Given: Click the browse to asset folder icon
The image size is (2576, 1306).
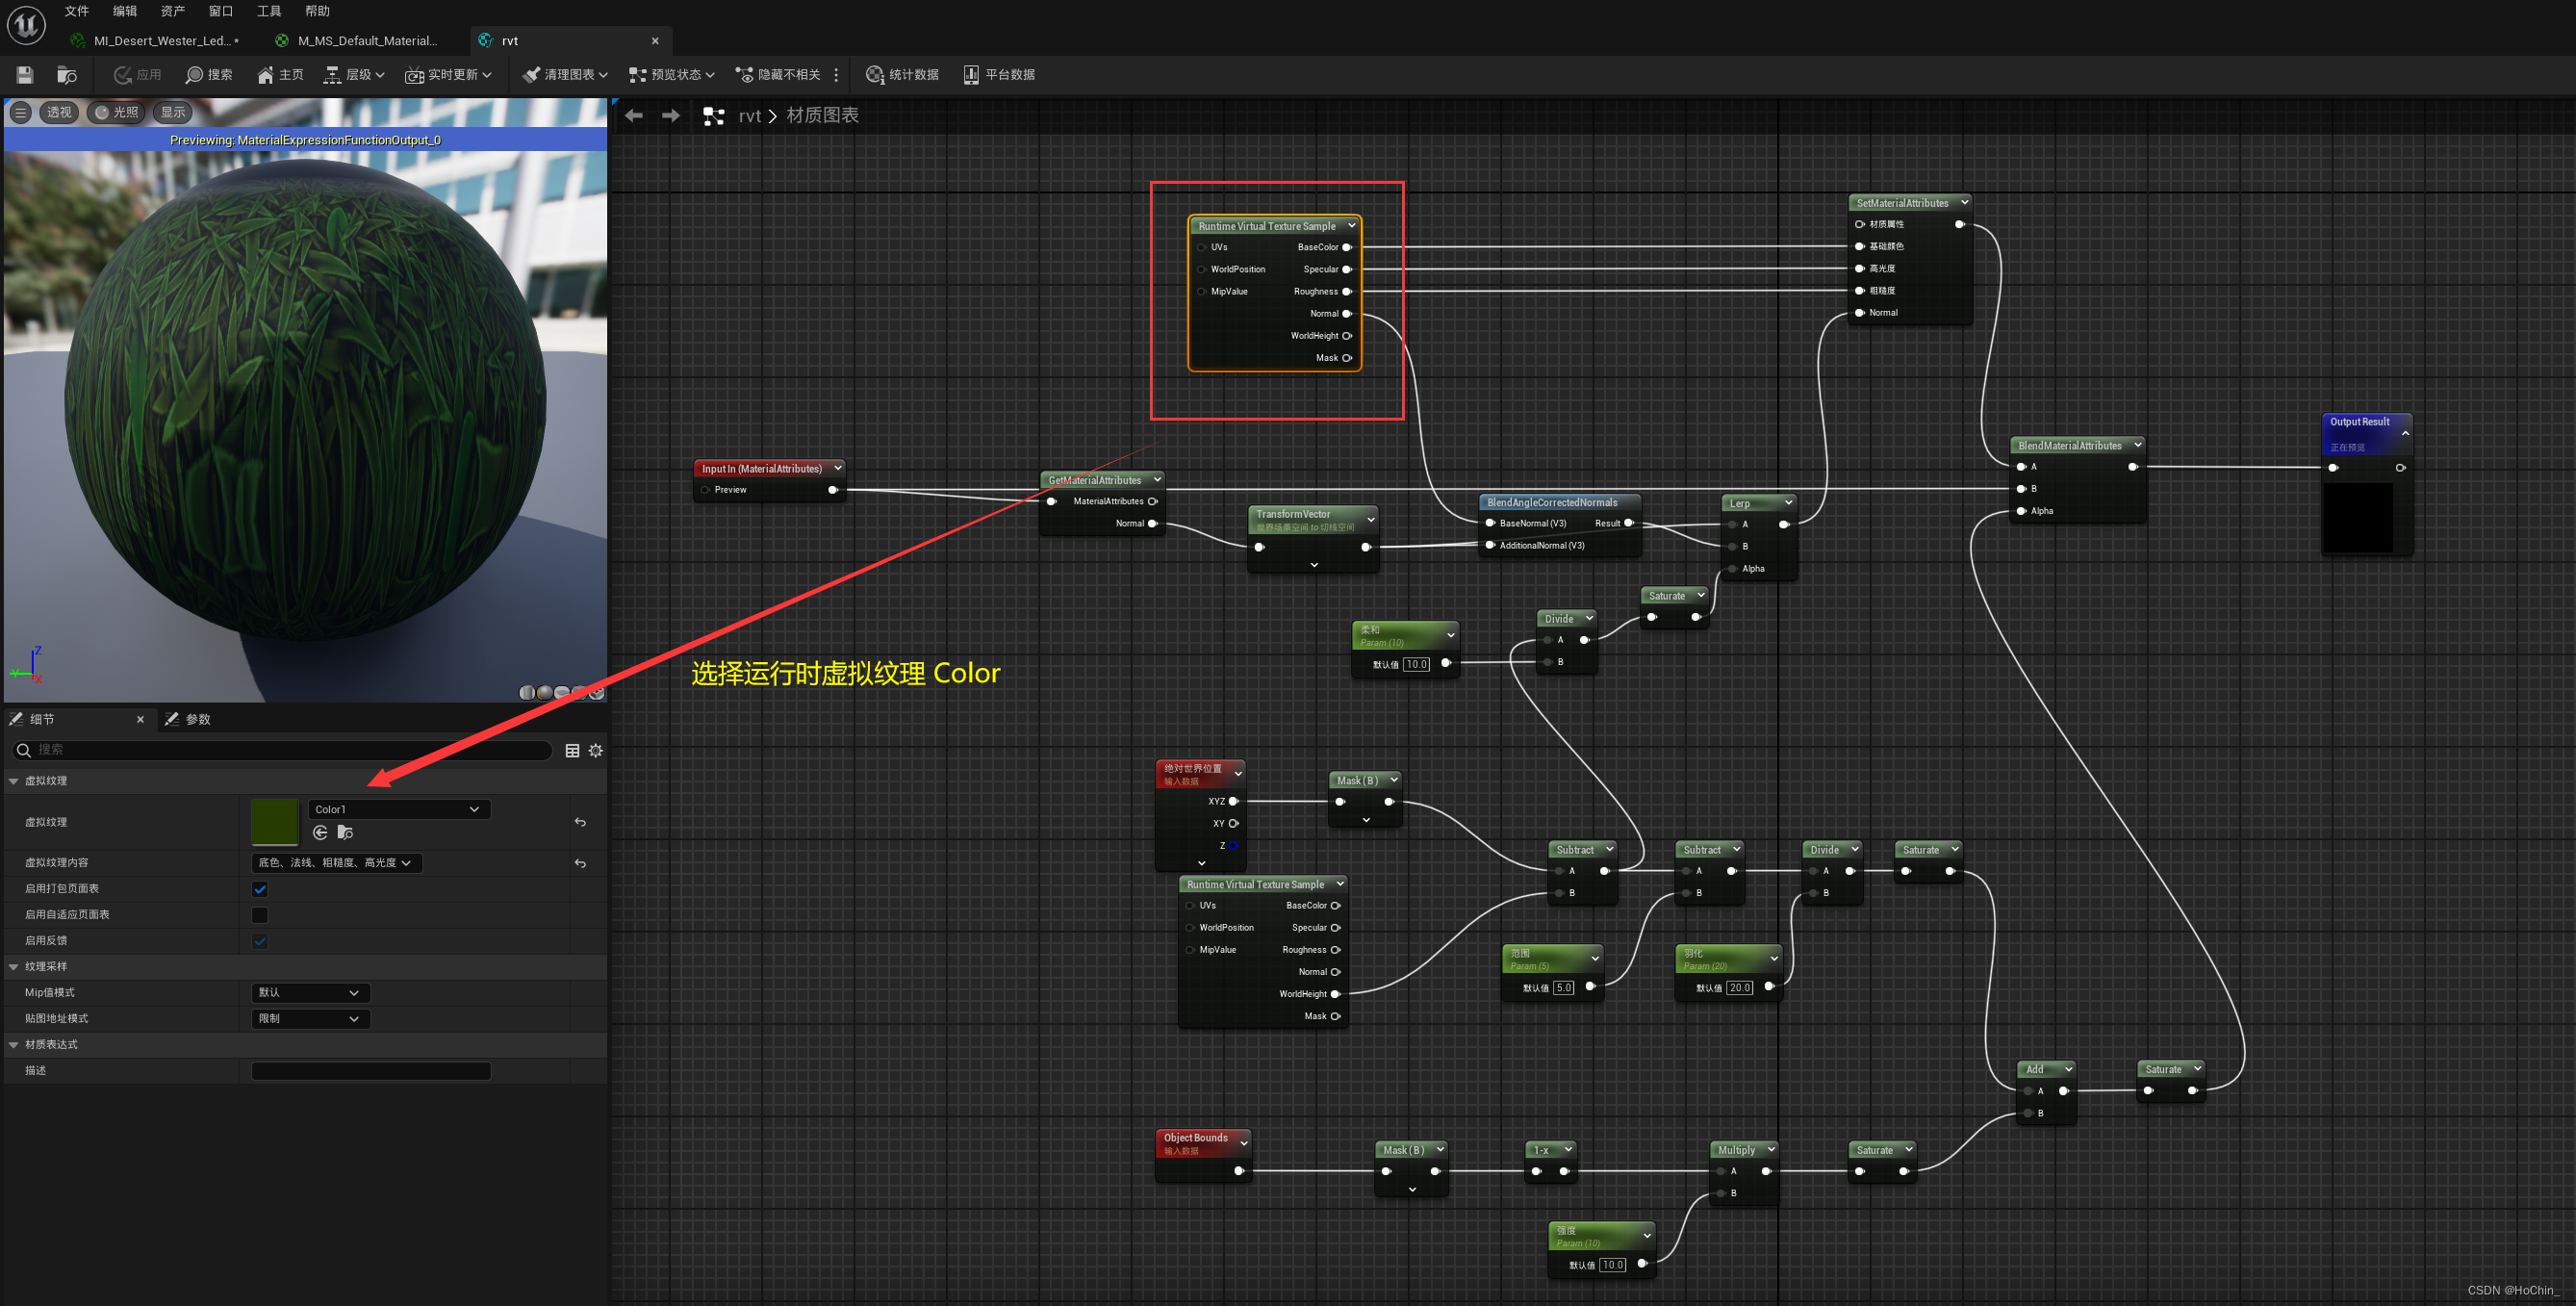Looking at the screenshot, I should click(x=67, y=75).
